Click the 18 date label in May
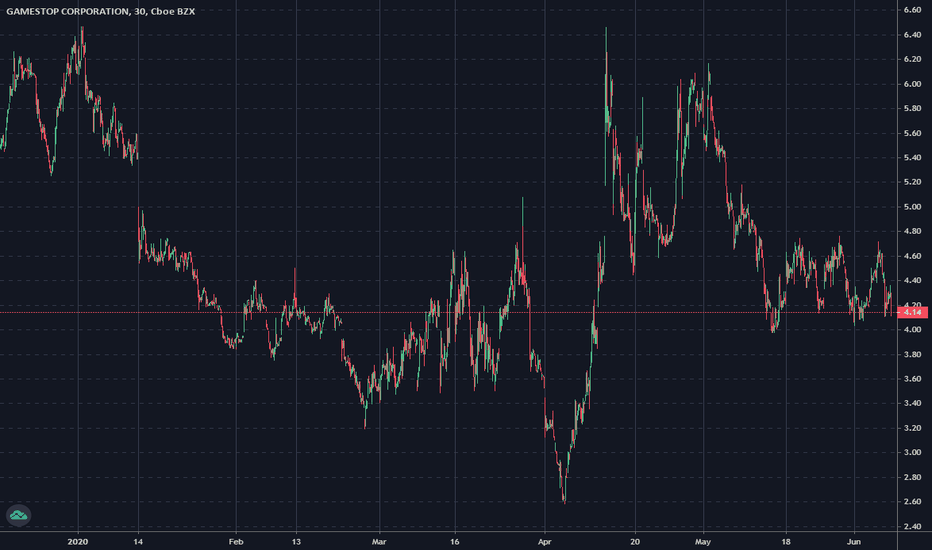This screenshot has width=932, height=550. (786, 542)
